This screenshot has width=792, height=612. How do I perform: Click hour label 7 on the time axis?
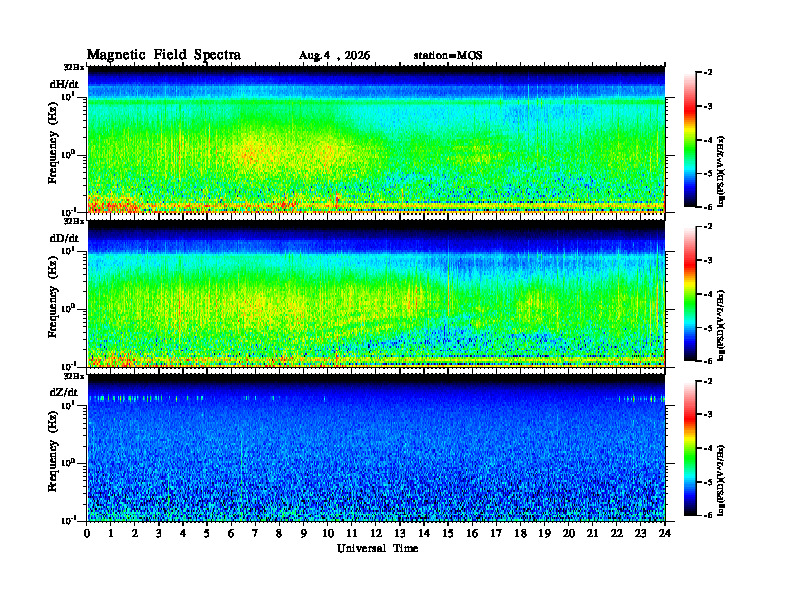click(255, 533)
